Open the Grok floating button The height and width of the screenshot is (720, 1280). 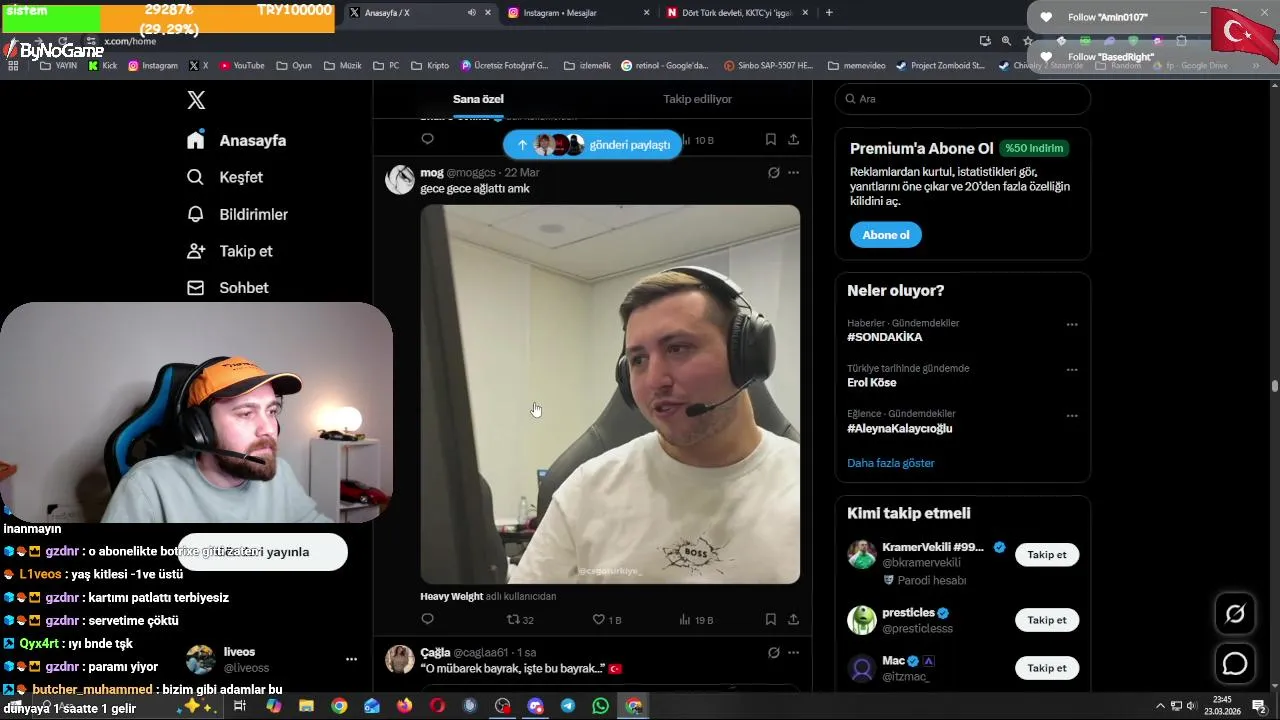tap(1235, 614)
